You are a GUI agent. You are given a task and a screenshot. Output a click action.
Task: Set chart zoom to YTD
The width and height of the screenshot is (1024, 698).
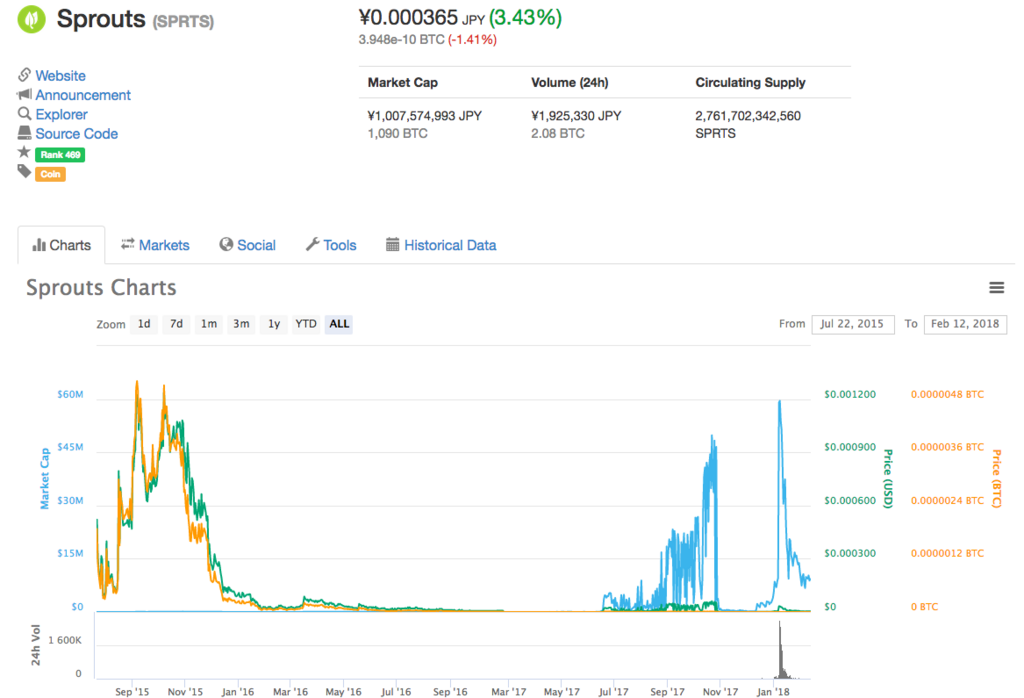pyautogui.click(x=306, y=324)
